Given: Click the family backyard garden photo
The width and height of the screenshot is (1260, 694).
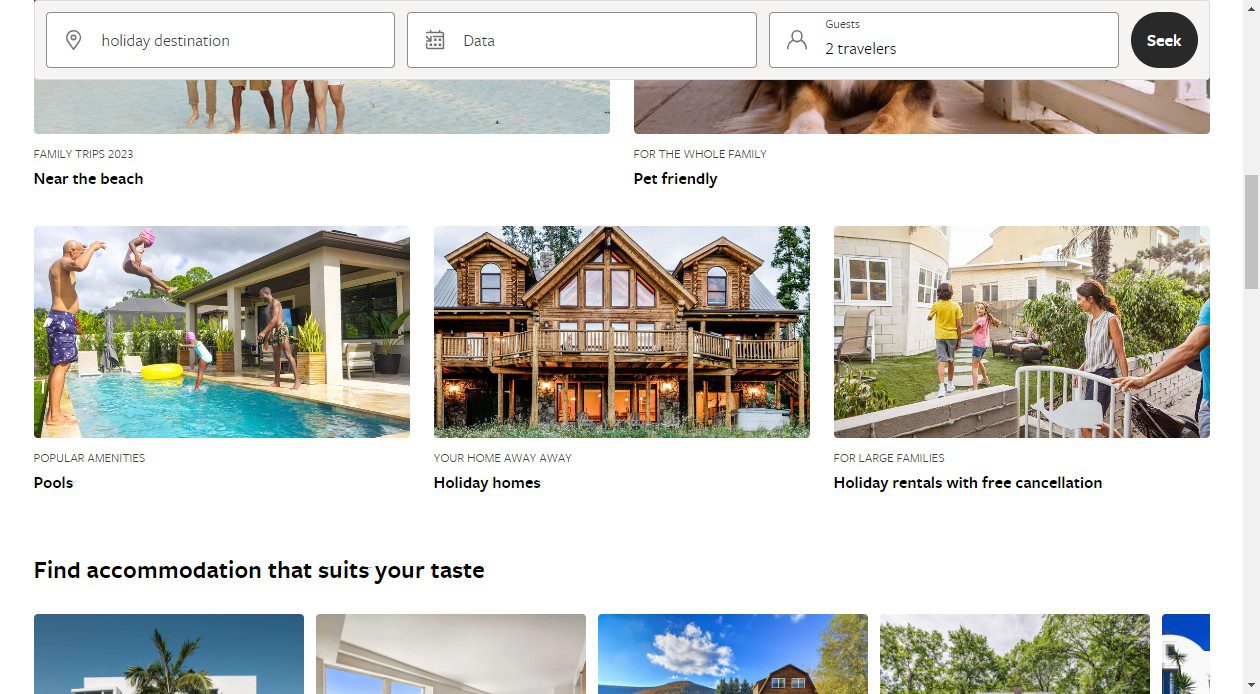Looking at the screenshot, I should [x=1022, y=332].
